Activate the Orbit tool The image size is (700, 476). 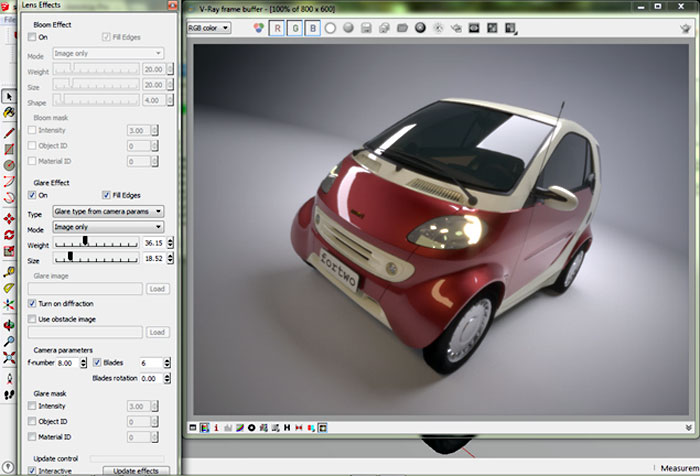[8, 325]
